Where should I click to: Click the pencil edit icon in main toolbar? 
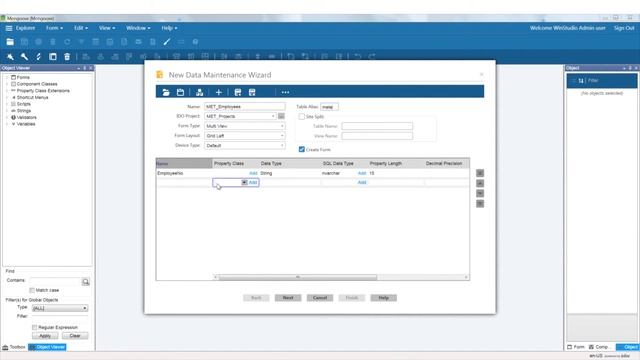167,42
